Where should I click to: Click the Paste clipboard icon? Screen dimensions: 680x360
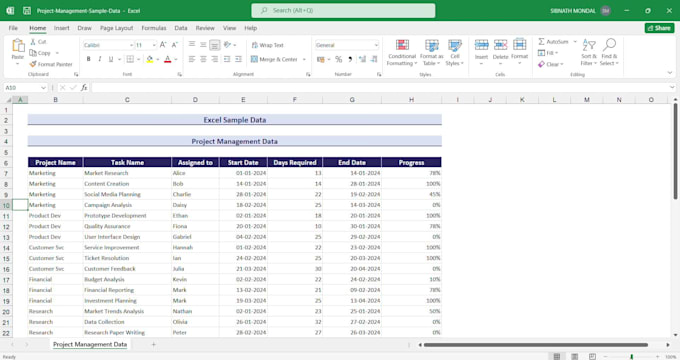click(x=18, y=46)
